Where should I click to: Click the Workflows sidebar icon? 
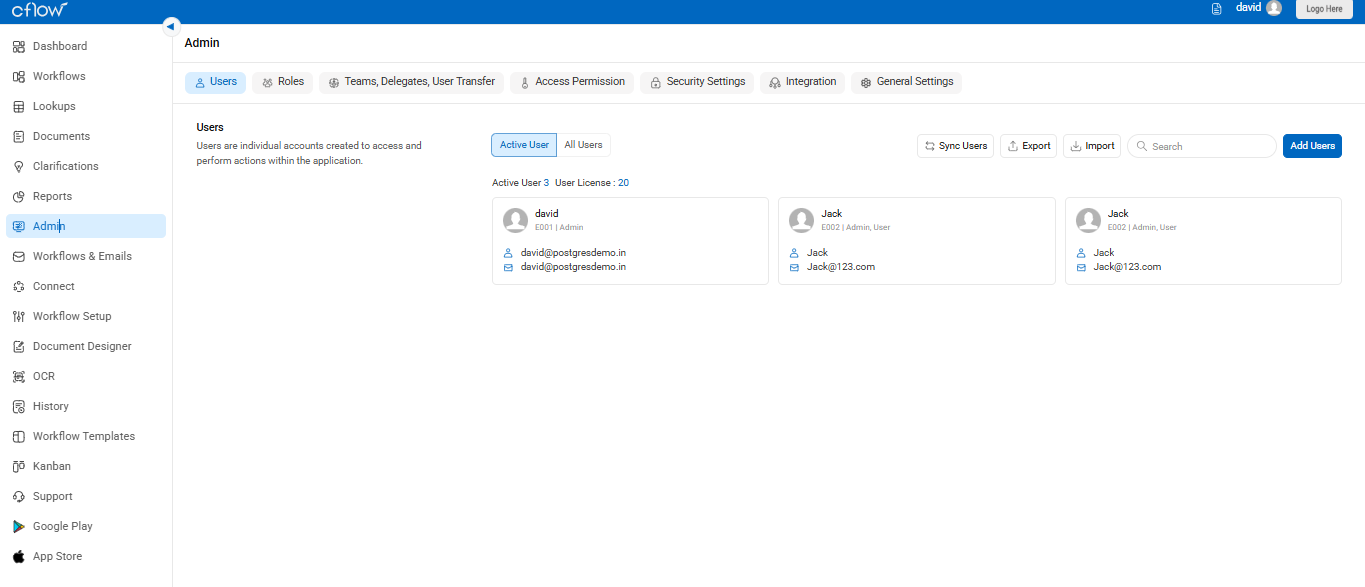(x=19, y=76)
